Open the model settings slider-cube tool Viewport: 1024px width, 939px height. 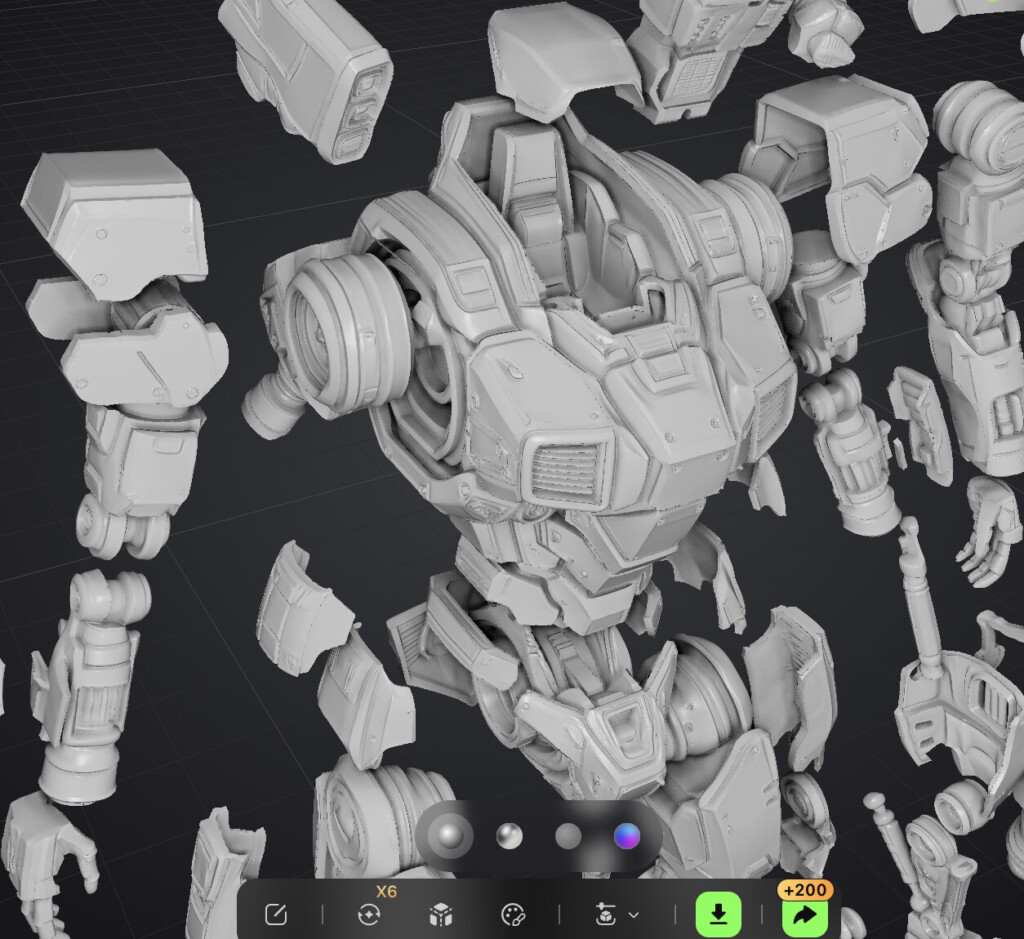[x=605, y=914]
